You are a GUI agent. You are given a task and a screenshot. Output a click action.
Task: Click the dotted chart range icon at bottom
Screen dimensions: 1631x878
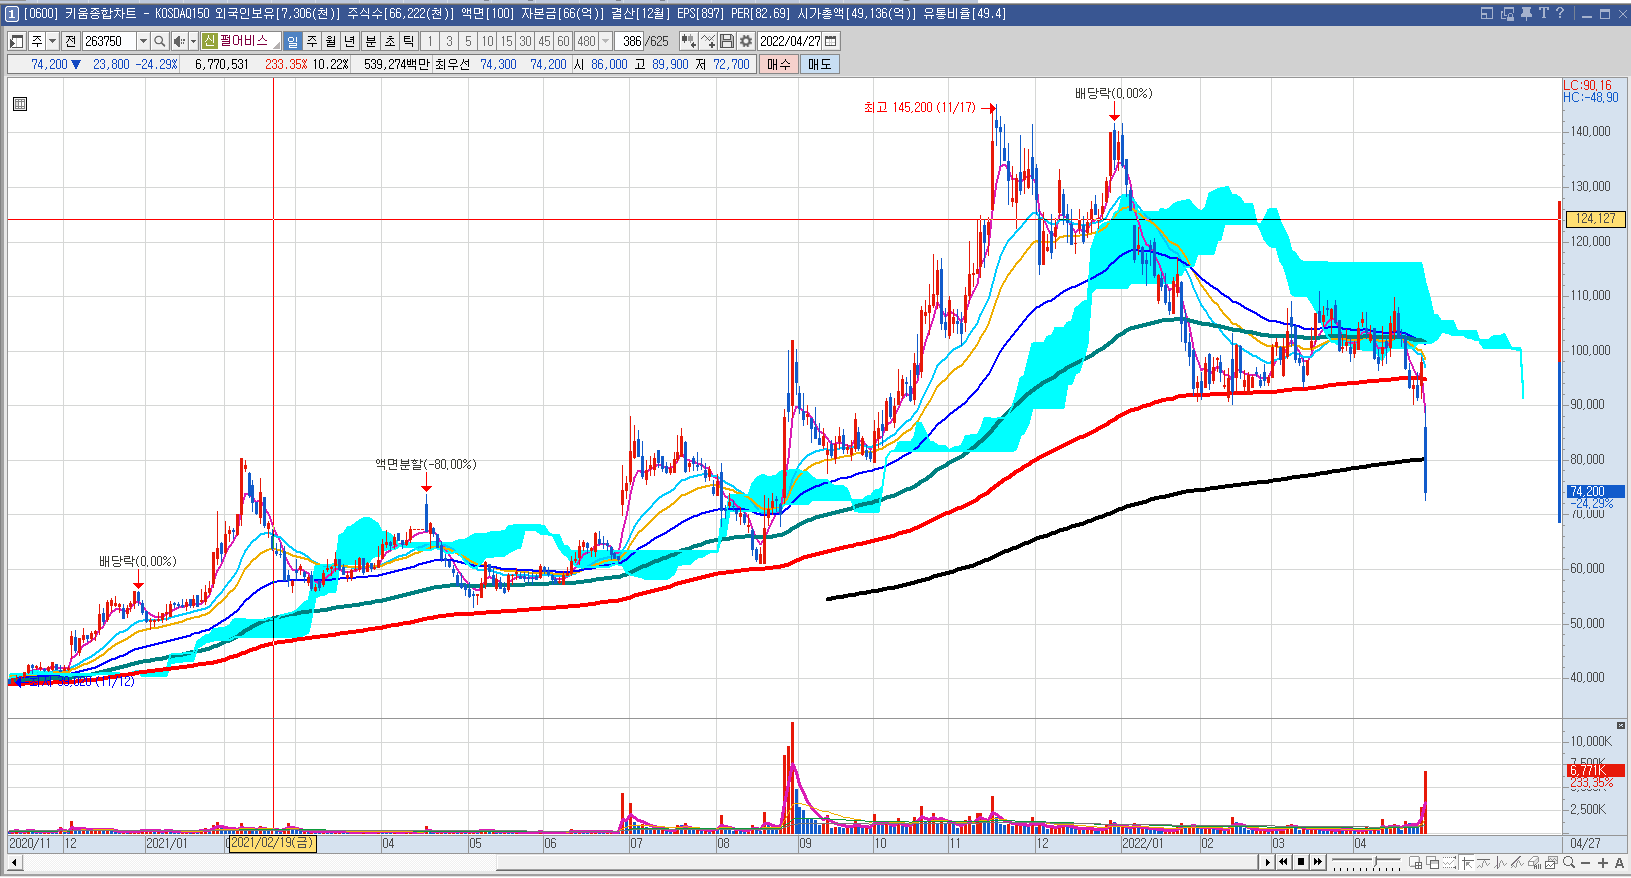(x=1449, y=862)
